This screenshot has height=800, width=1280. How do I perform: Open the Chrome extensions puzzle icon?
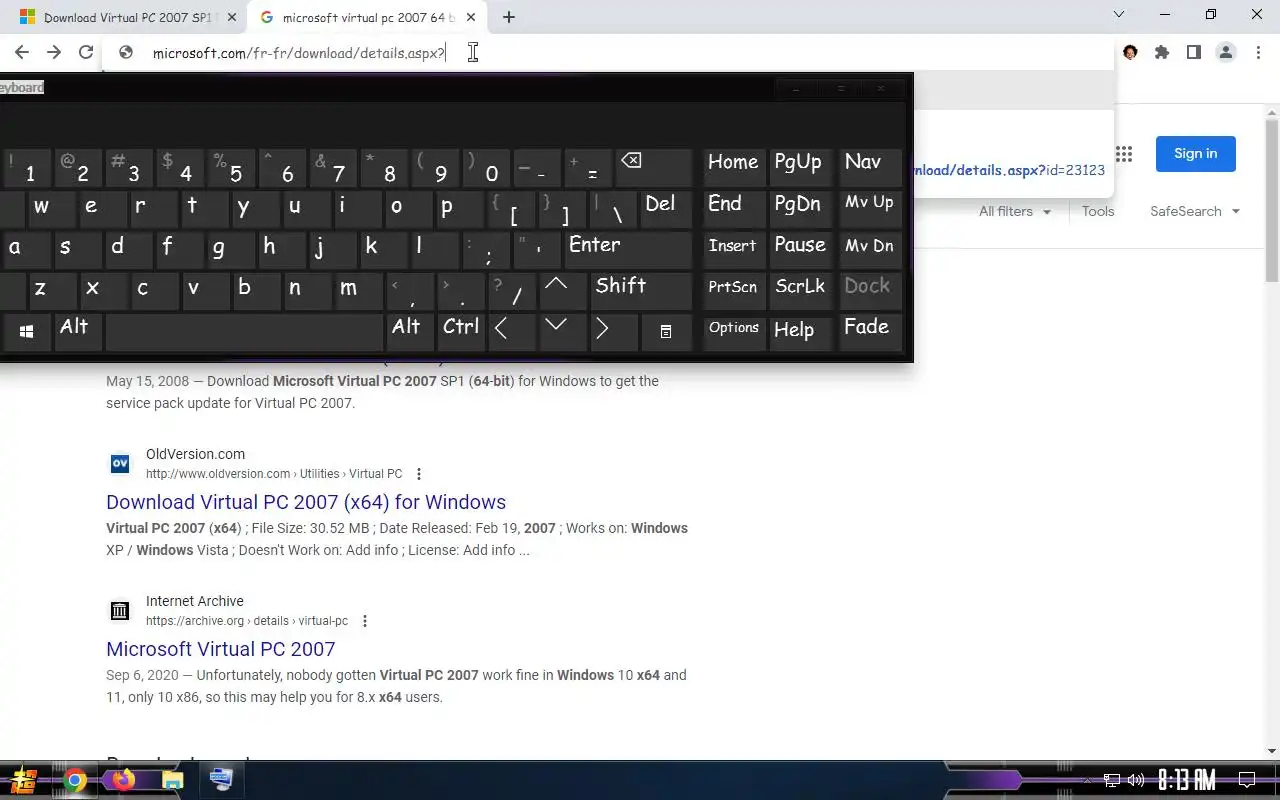click(x=1162, y=53)
